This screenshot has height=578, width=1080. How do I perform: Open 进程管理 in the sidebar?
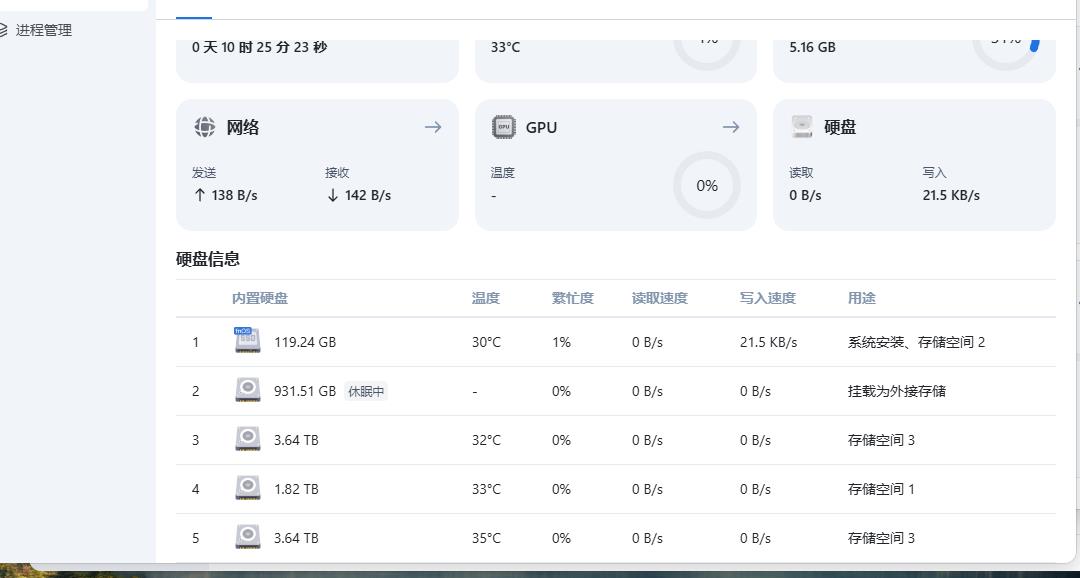pyautogui.click(x=44, y=30)
